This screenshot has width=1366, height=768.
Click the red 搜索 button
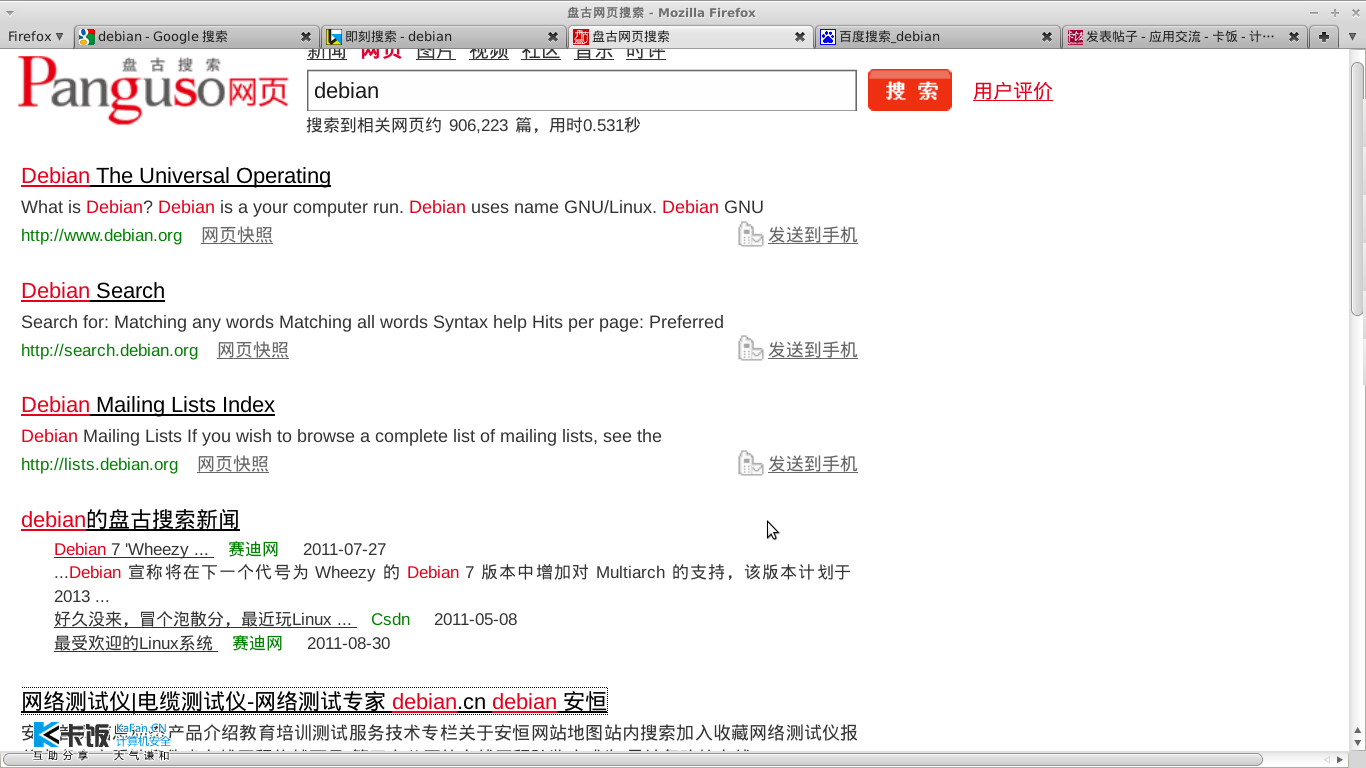tap(910, 90)
